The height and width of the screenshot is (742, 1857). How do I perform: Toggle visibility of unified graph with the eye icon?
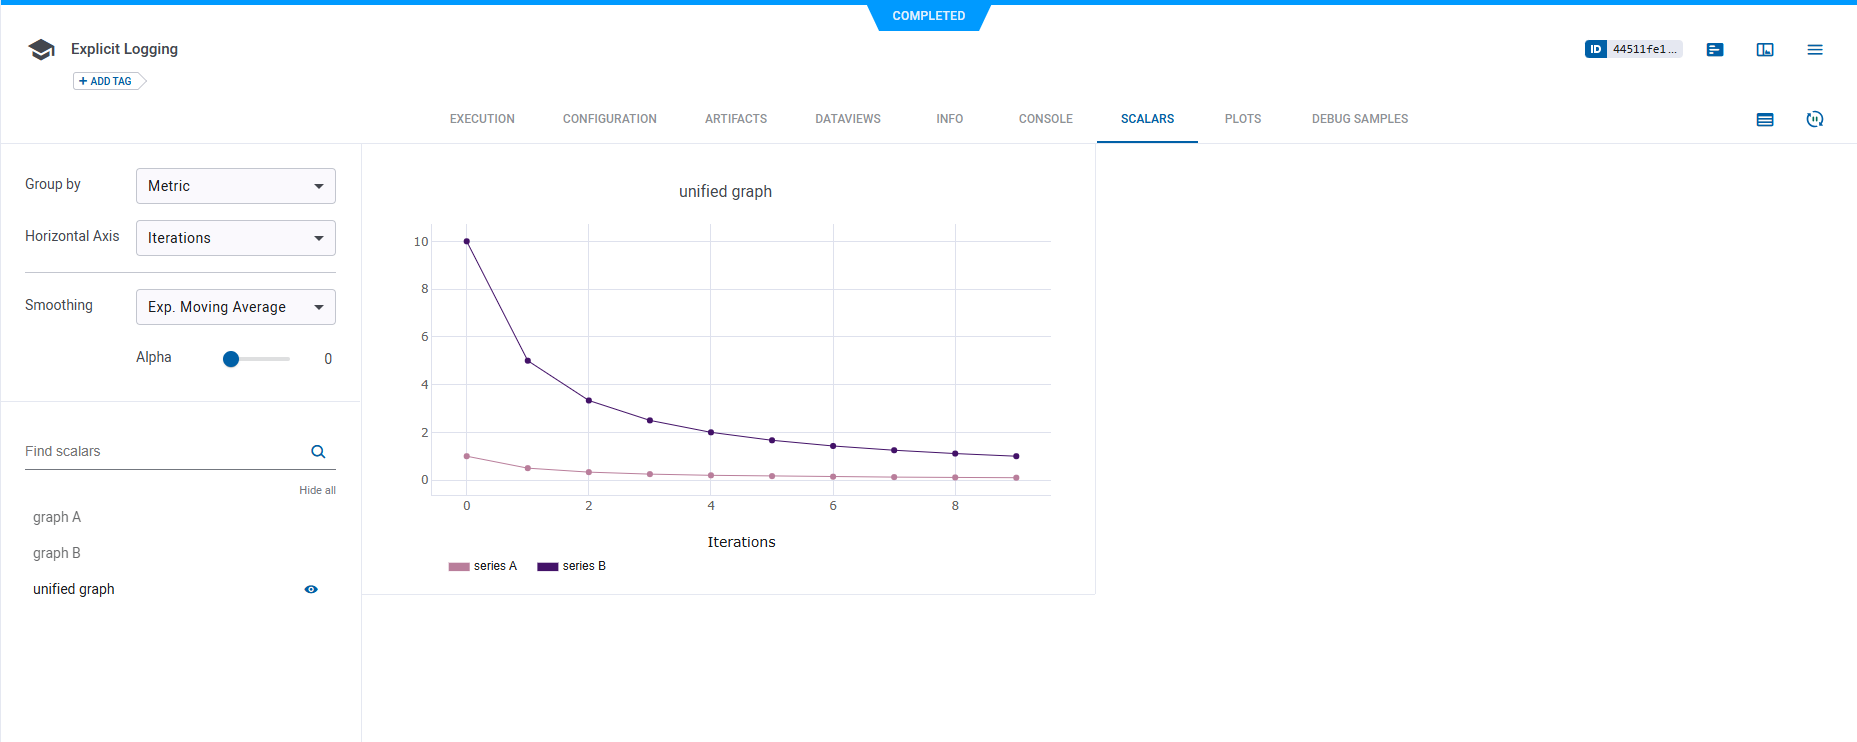click(311, 590)
